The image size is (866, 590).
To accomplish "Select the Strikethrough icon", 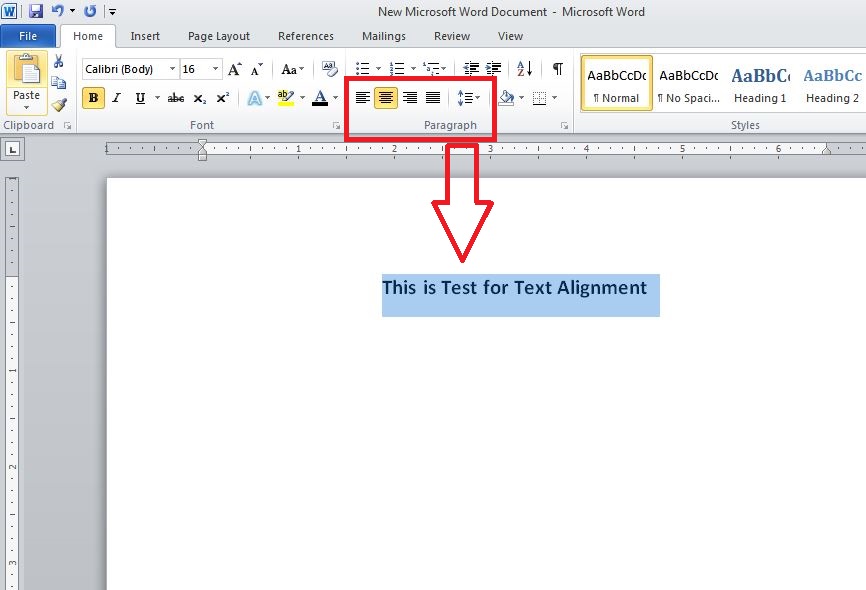I will 176,97.
